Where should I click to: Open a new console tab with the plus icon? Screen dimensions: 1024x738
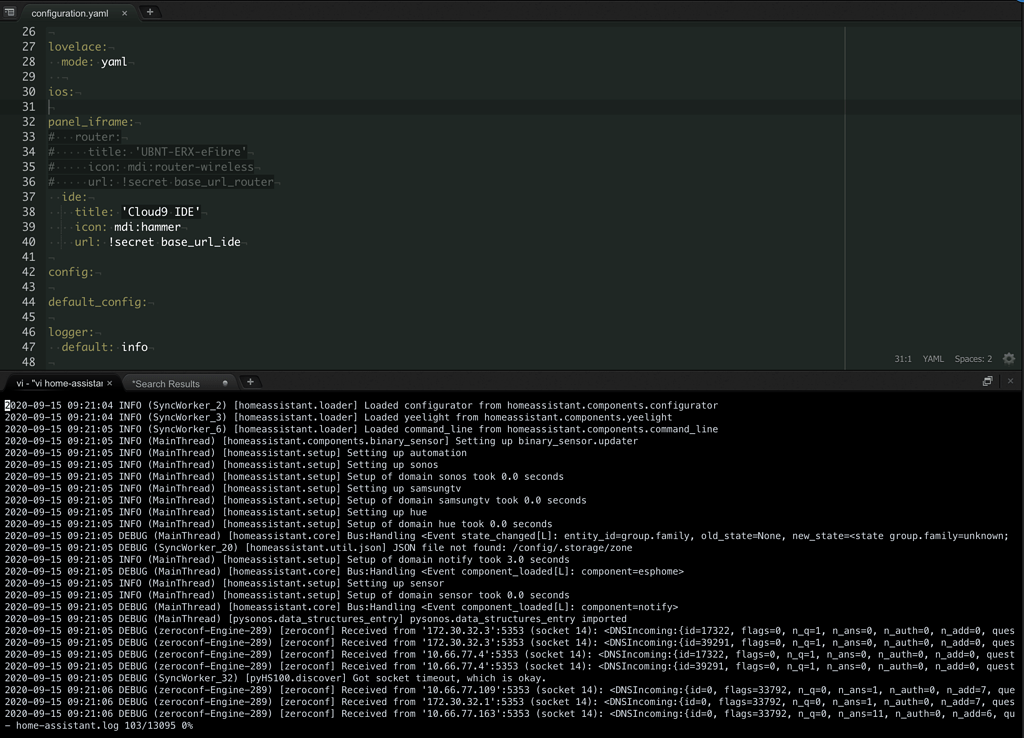[251, 380]
